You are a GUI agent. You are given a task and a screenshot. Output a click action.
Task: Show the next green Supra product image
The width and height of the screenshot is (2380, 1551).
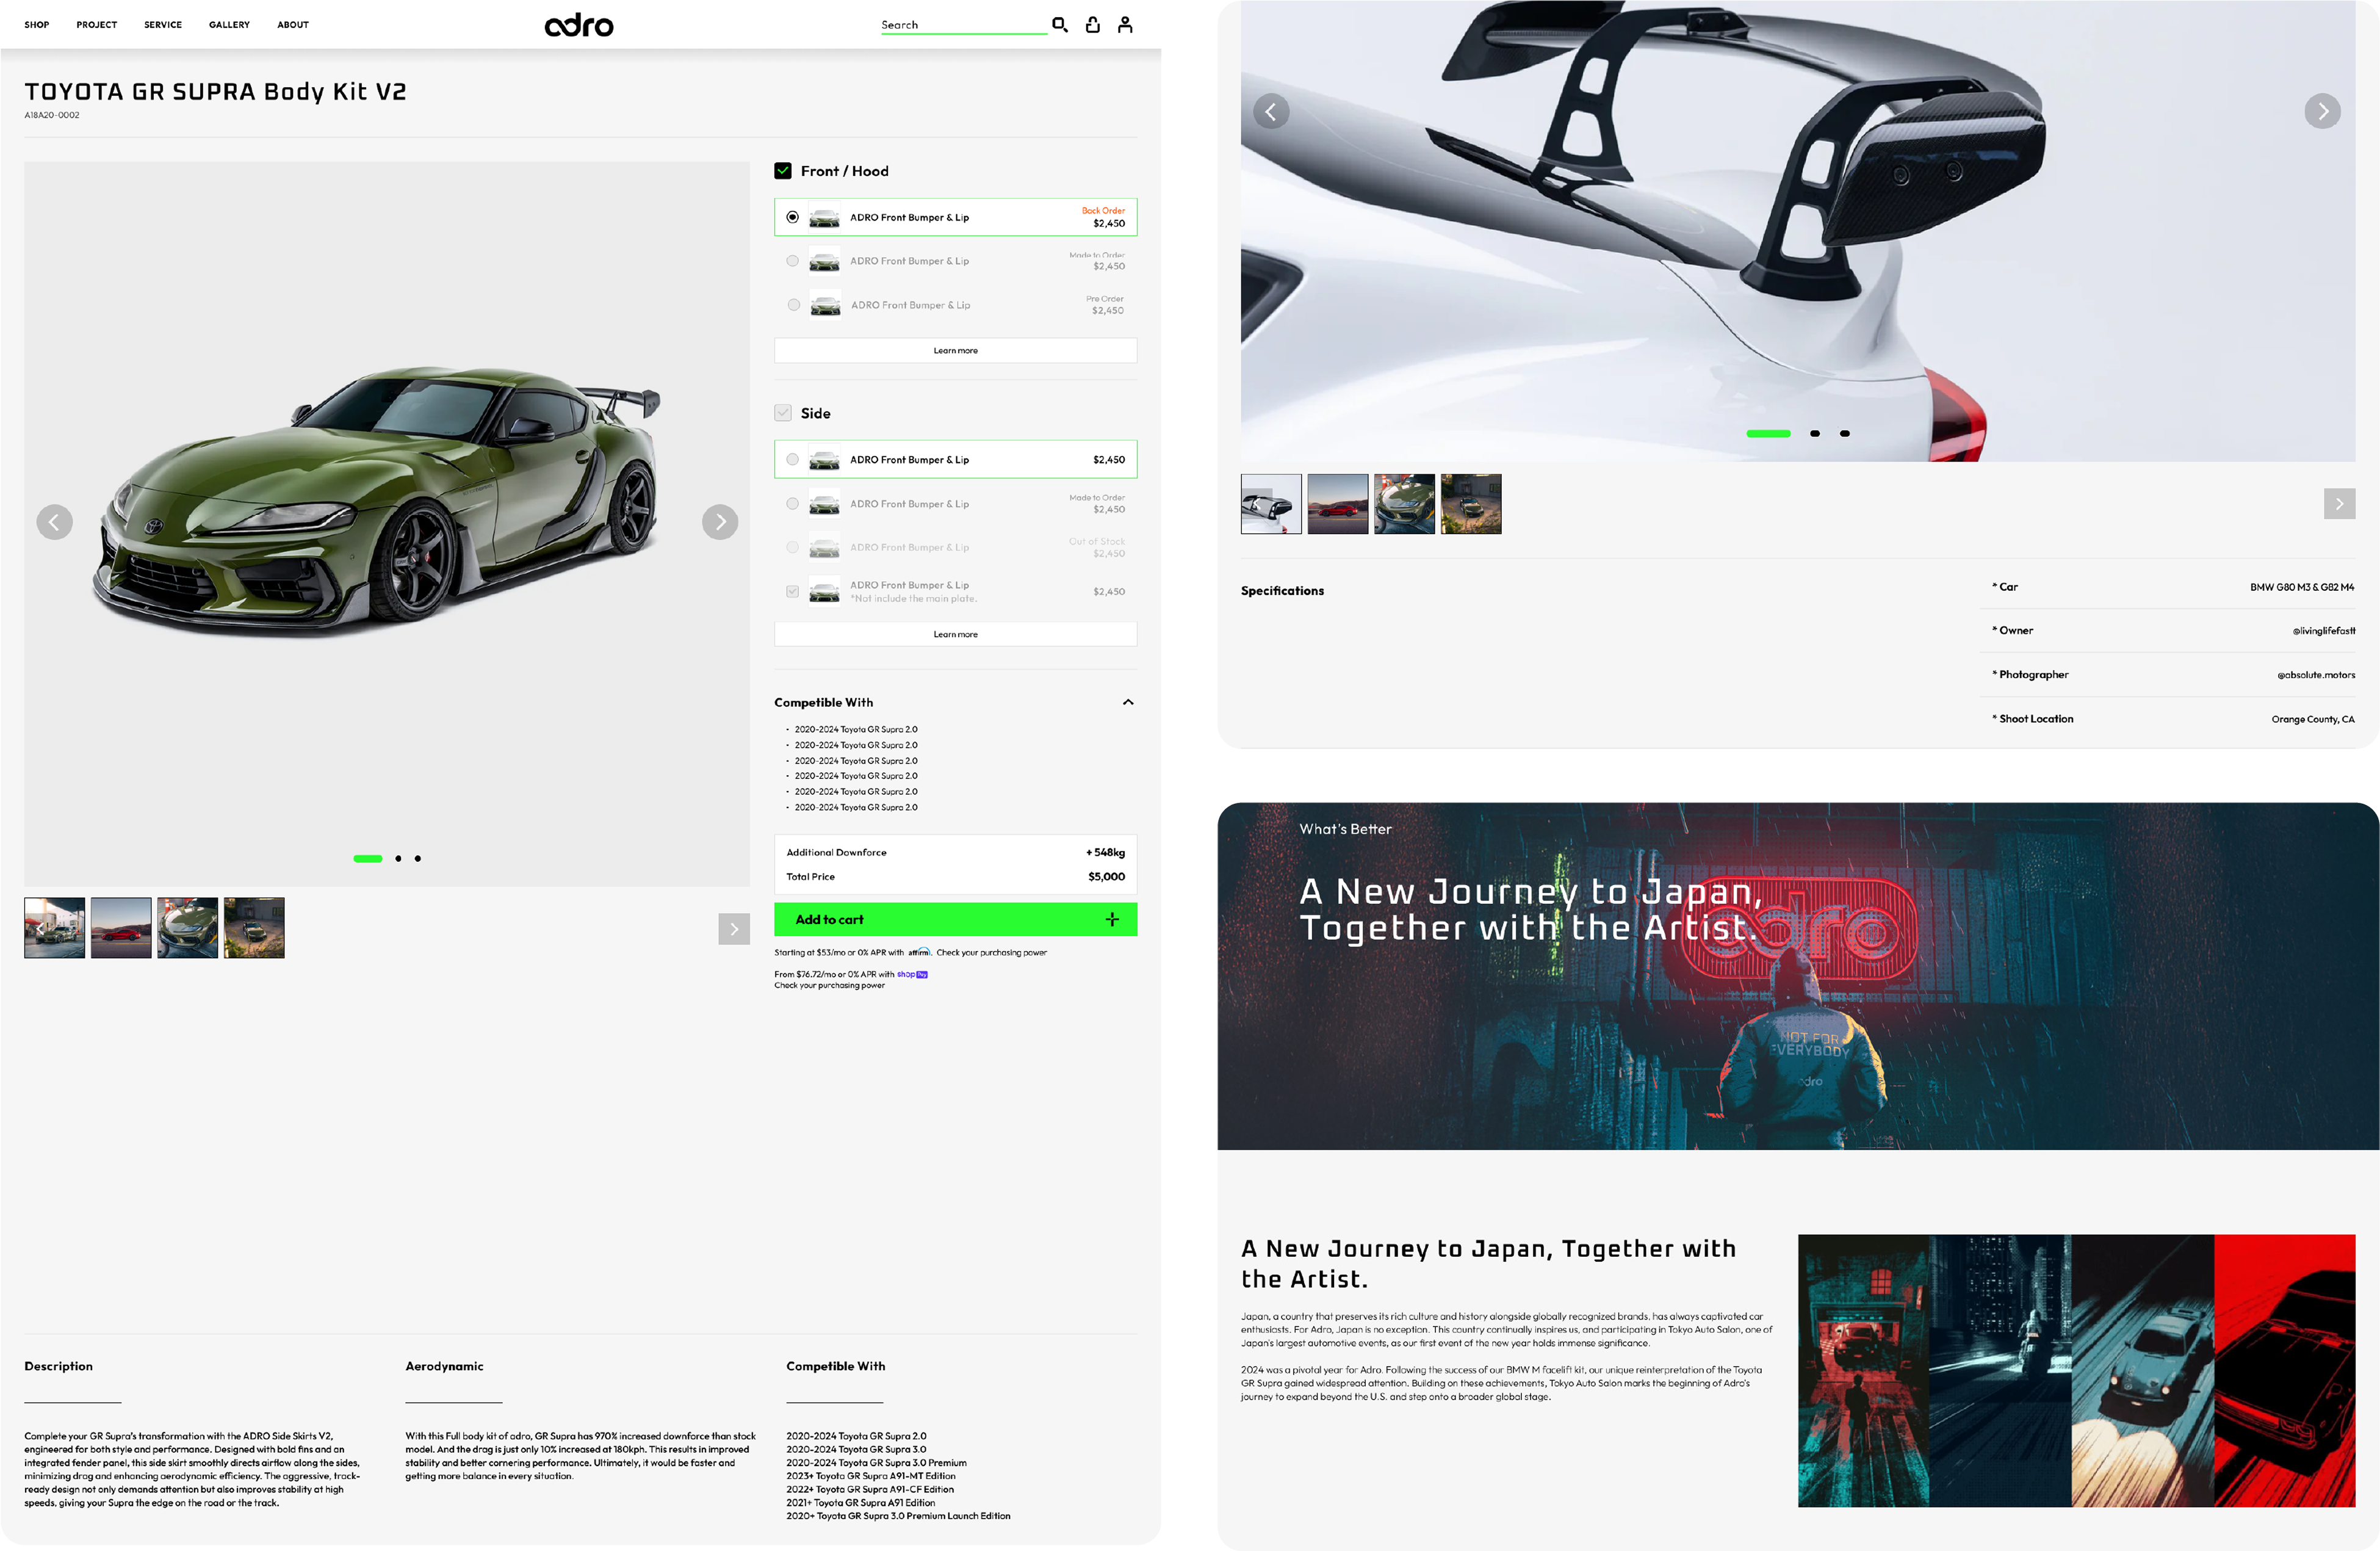(720, 522)
